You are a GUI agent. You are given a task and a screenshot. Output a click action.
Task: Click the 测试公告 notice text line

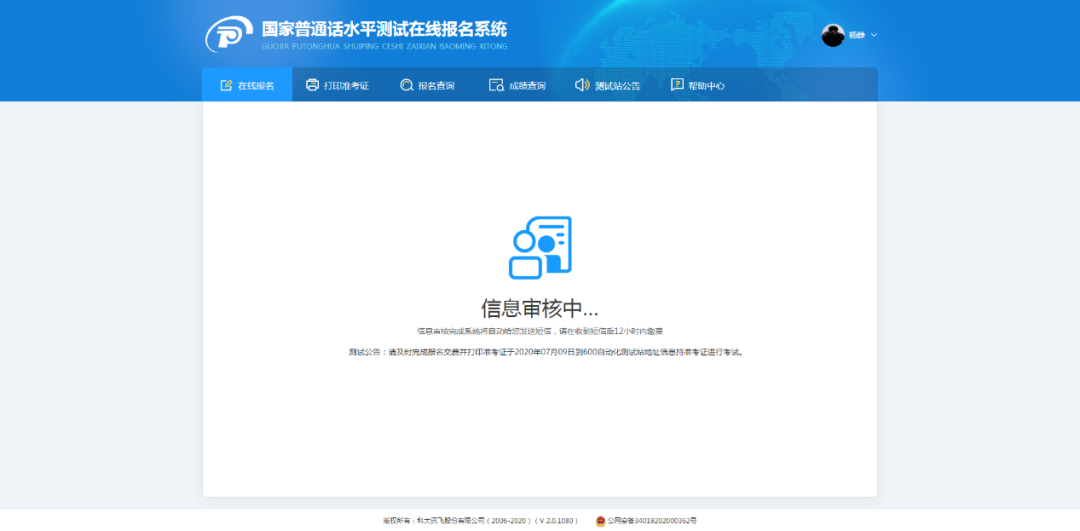pos(546,352)
